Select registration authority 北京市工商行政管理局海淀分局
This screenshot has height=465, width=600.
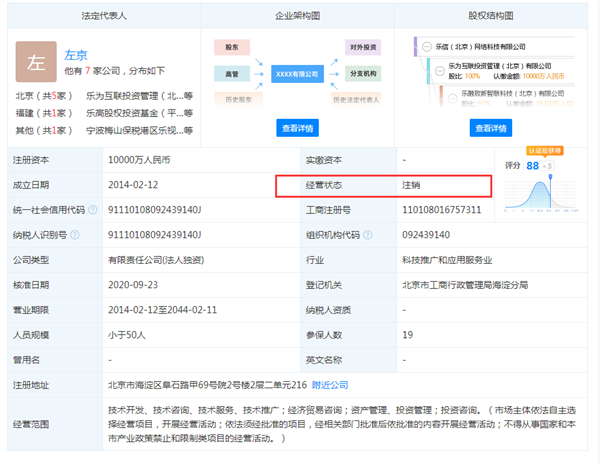(465, 285)
